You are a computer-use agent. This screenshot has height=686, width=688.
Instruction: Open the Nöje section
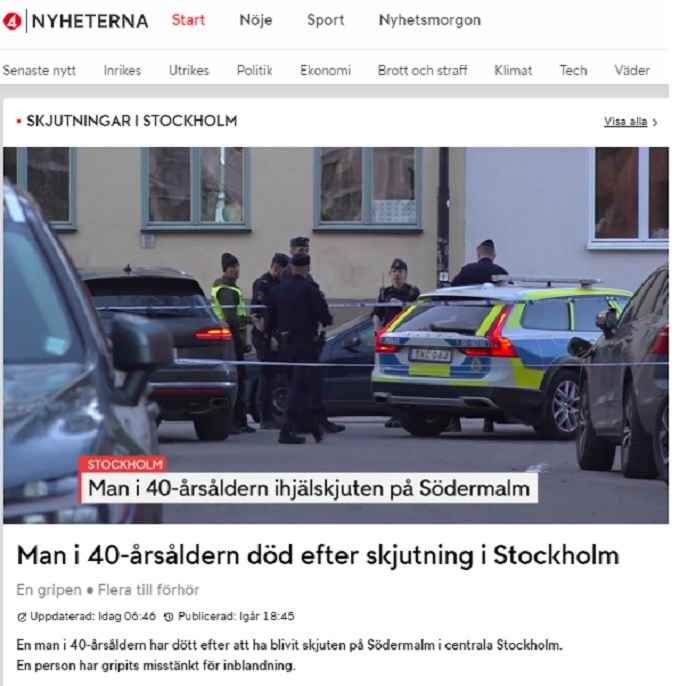pyautogui.click(x=256, y=20)
